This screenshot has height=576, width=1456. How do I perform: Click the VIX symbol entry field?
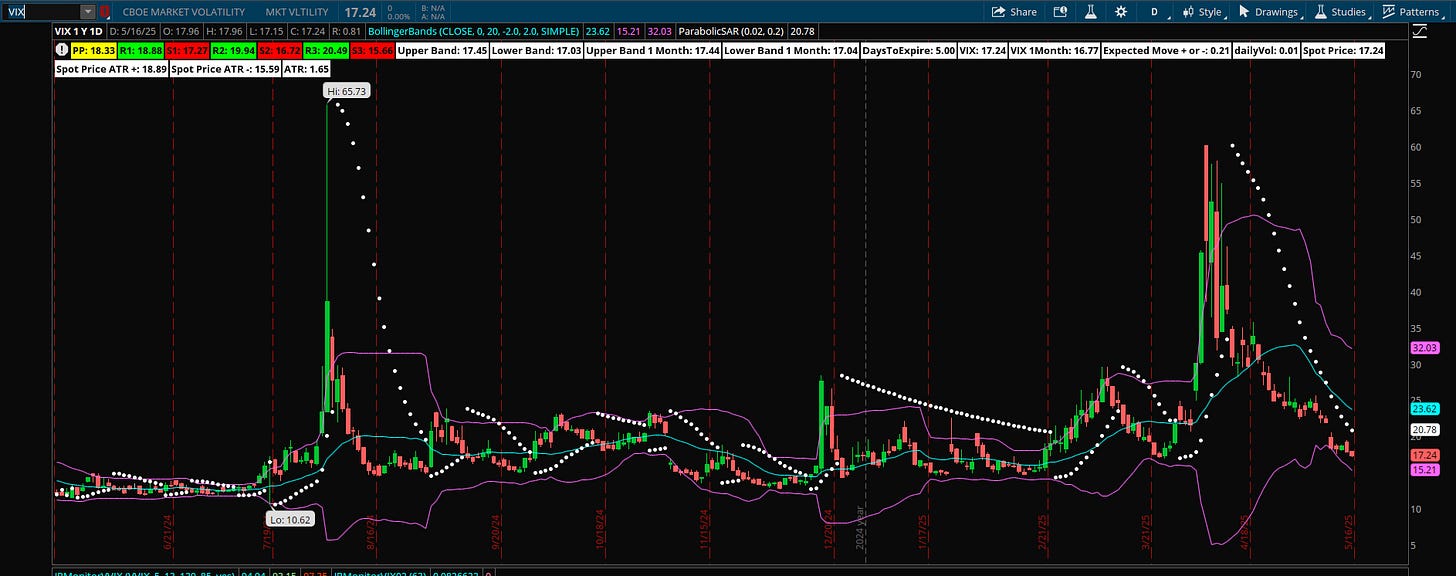point(40,11)
